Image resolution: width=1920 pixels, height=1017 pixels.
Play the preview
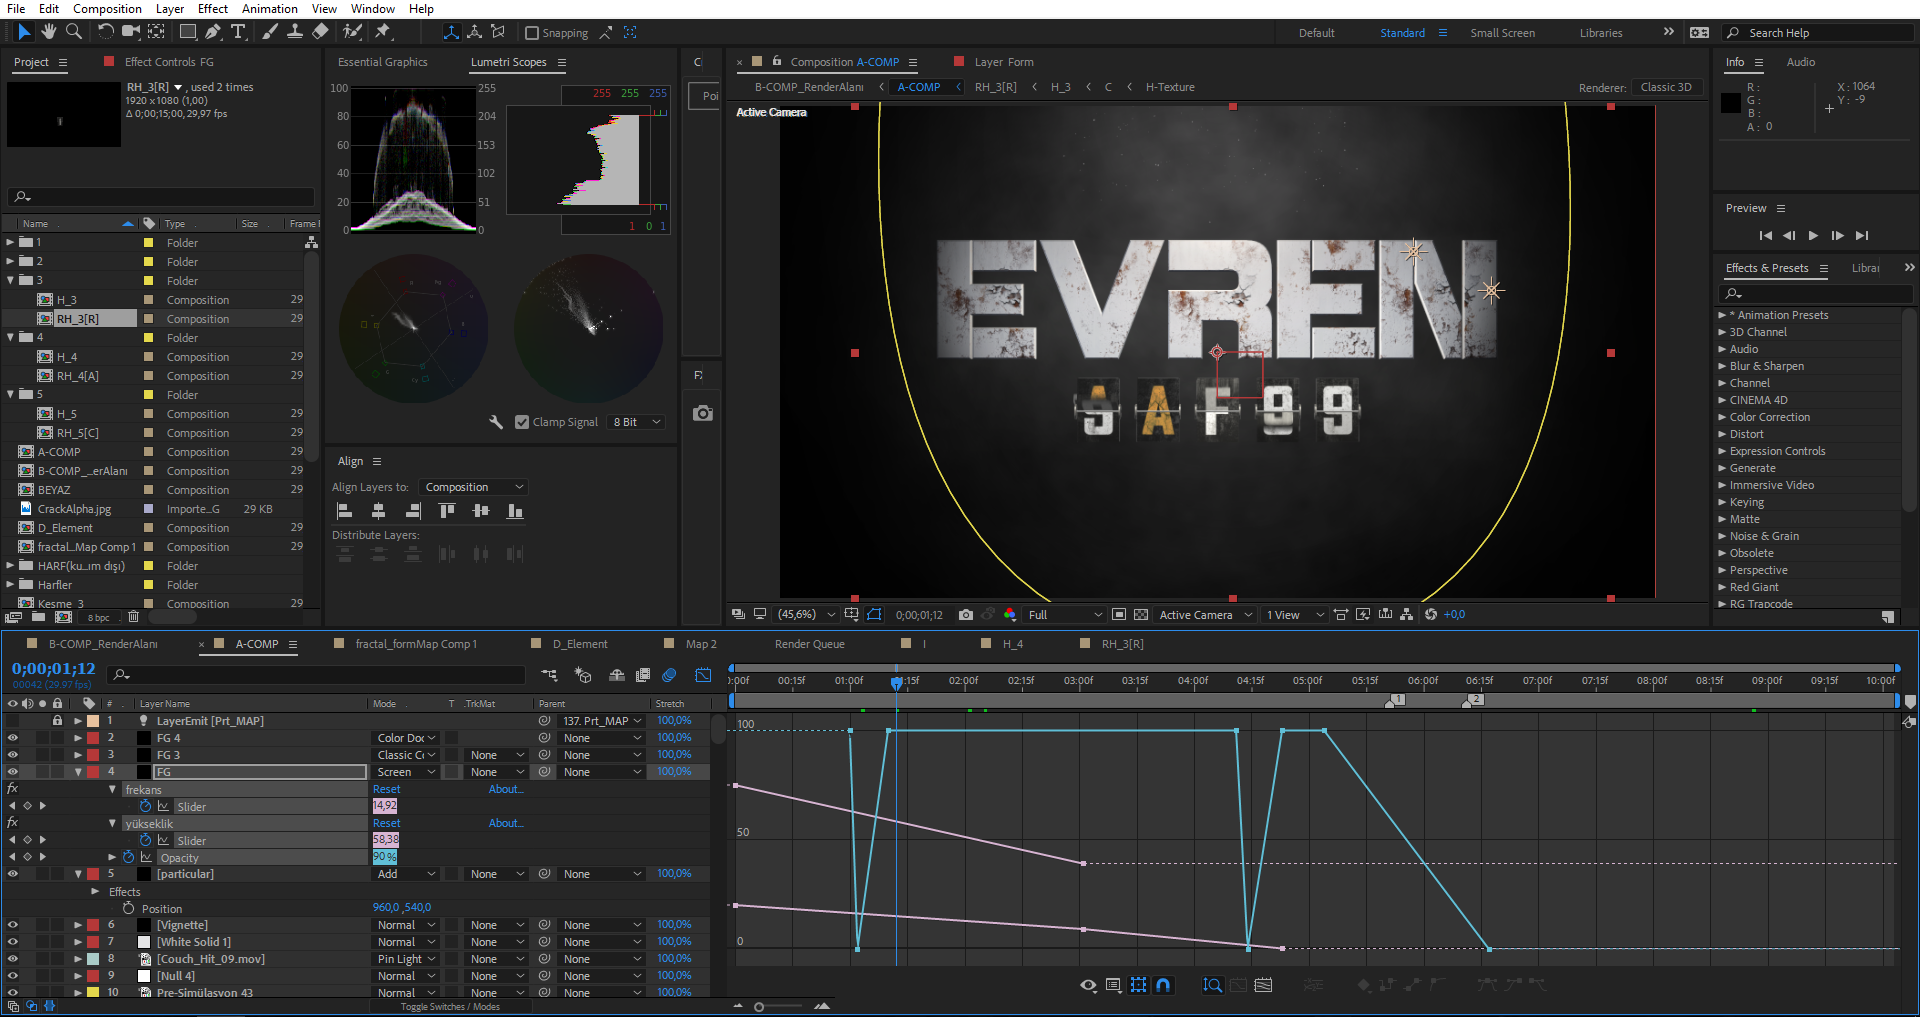point(1813,236)
